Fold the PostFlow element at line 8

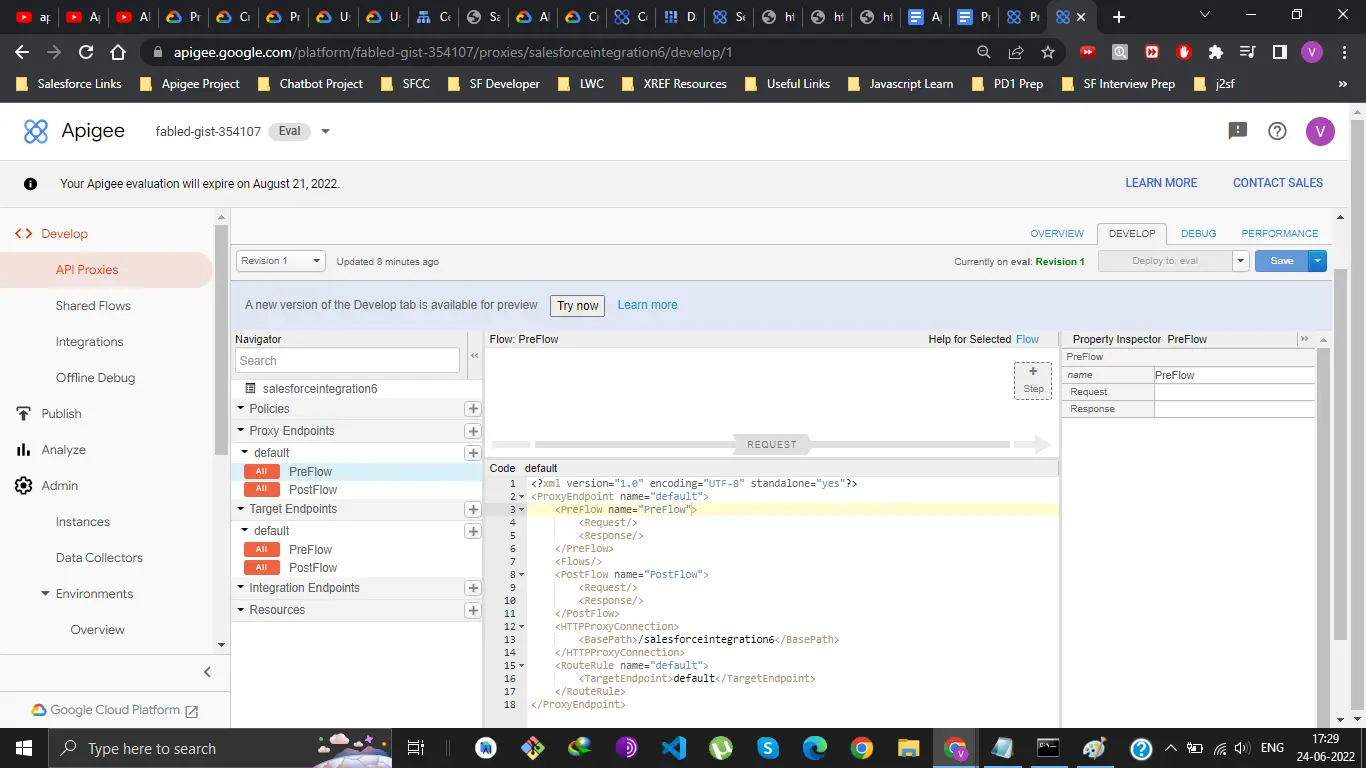521,575
